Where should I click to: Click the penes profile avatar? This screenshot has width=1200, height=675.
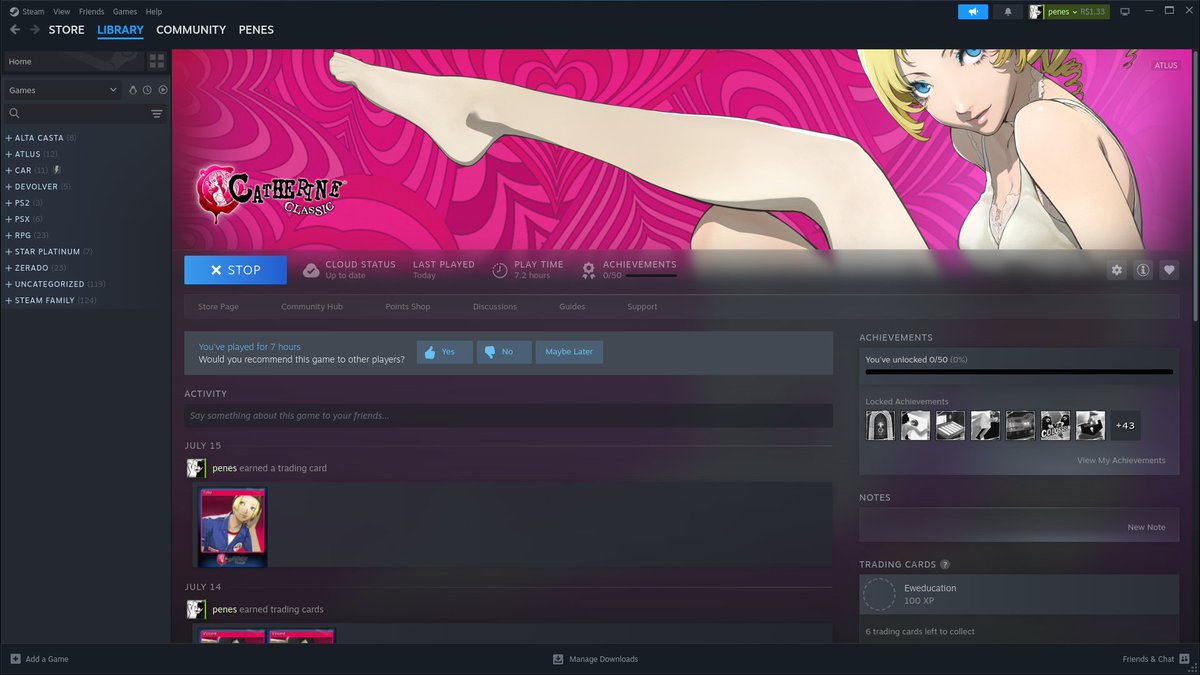pos(1037,12)
